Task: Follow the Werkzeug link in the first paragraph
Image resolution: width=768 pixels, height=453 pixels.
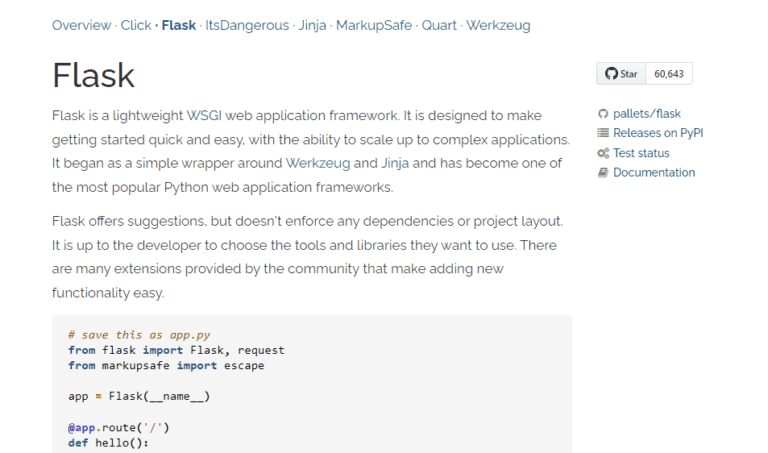Action: [317, 162]
